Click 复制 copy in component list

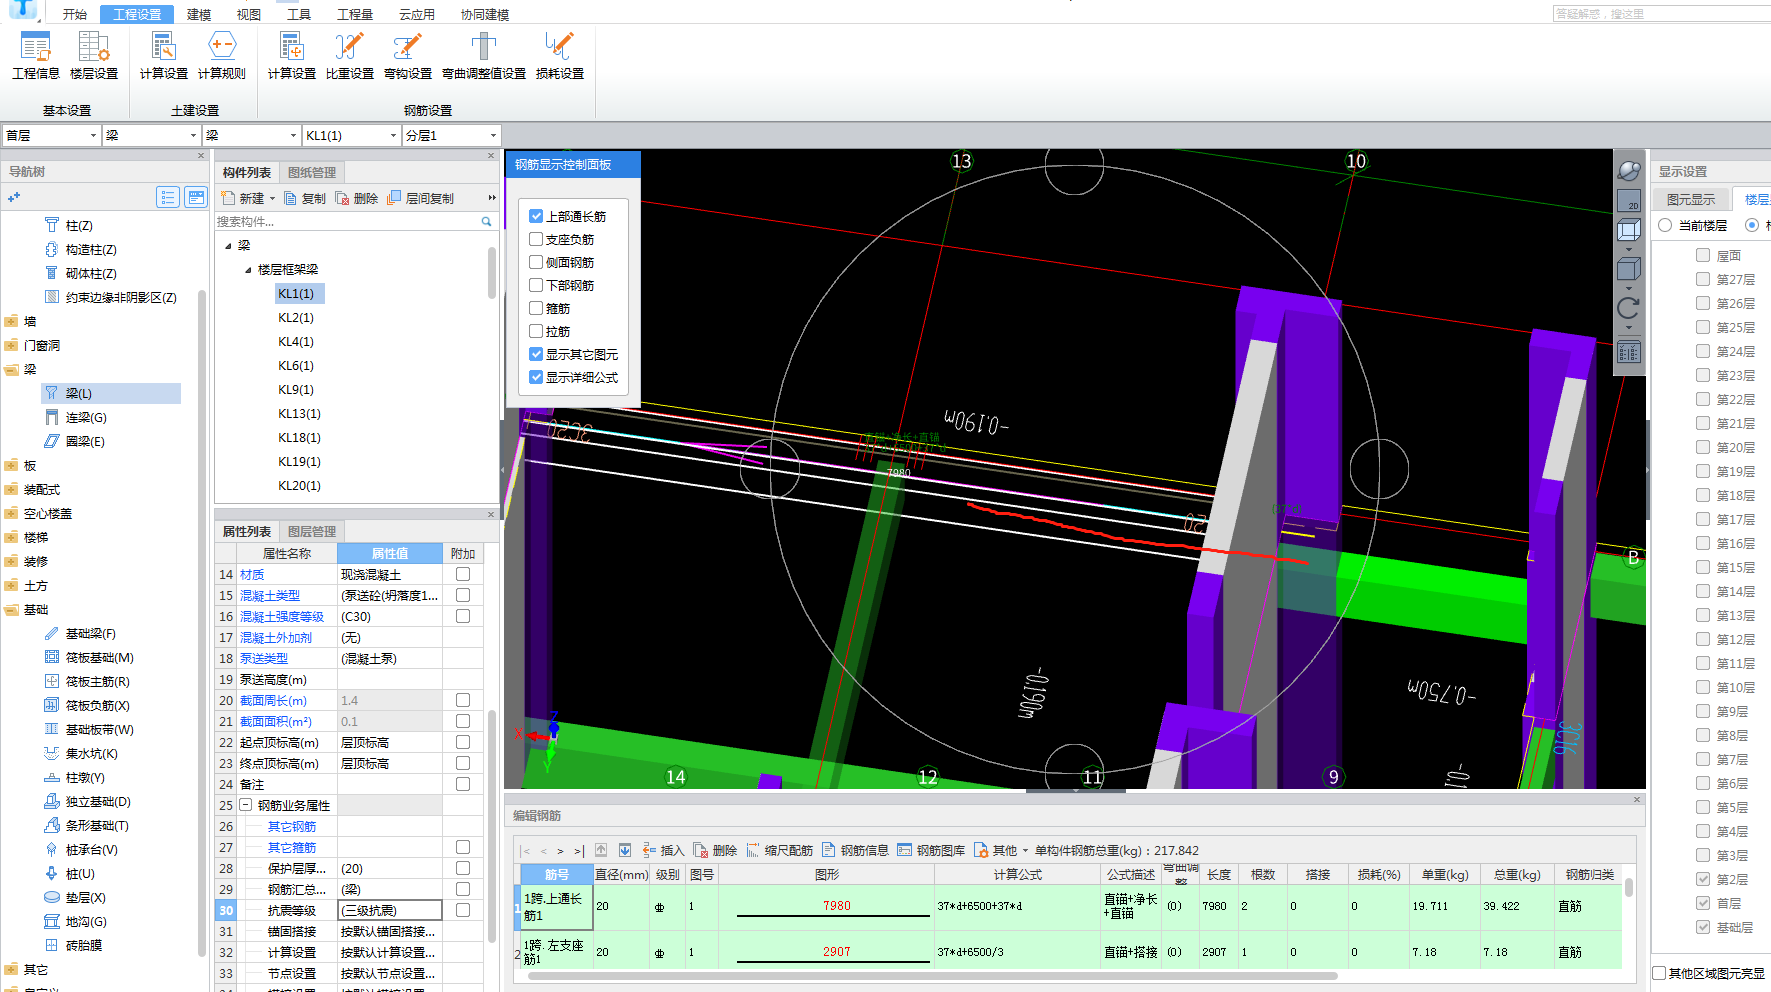pyautogui.click(x=305, y=198)
